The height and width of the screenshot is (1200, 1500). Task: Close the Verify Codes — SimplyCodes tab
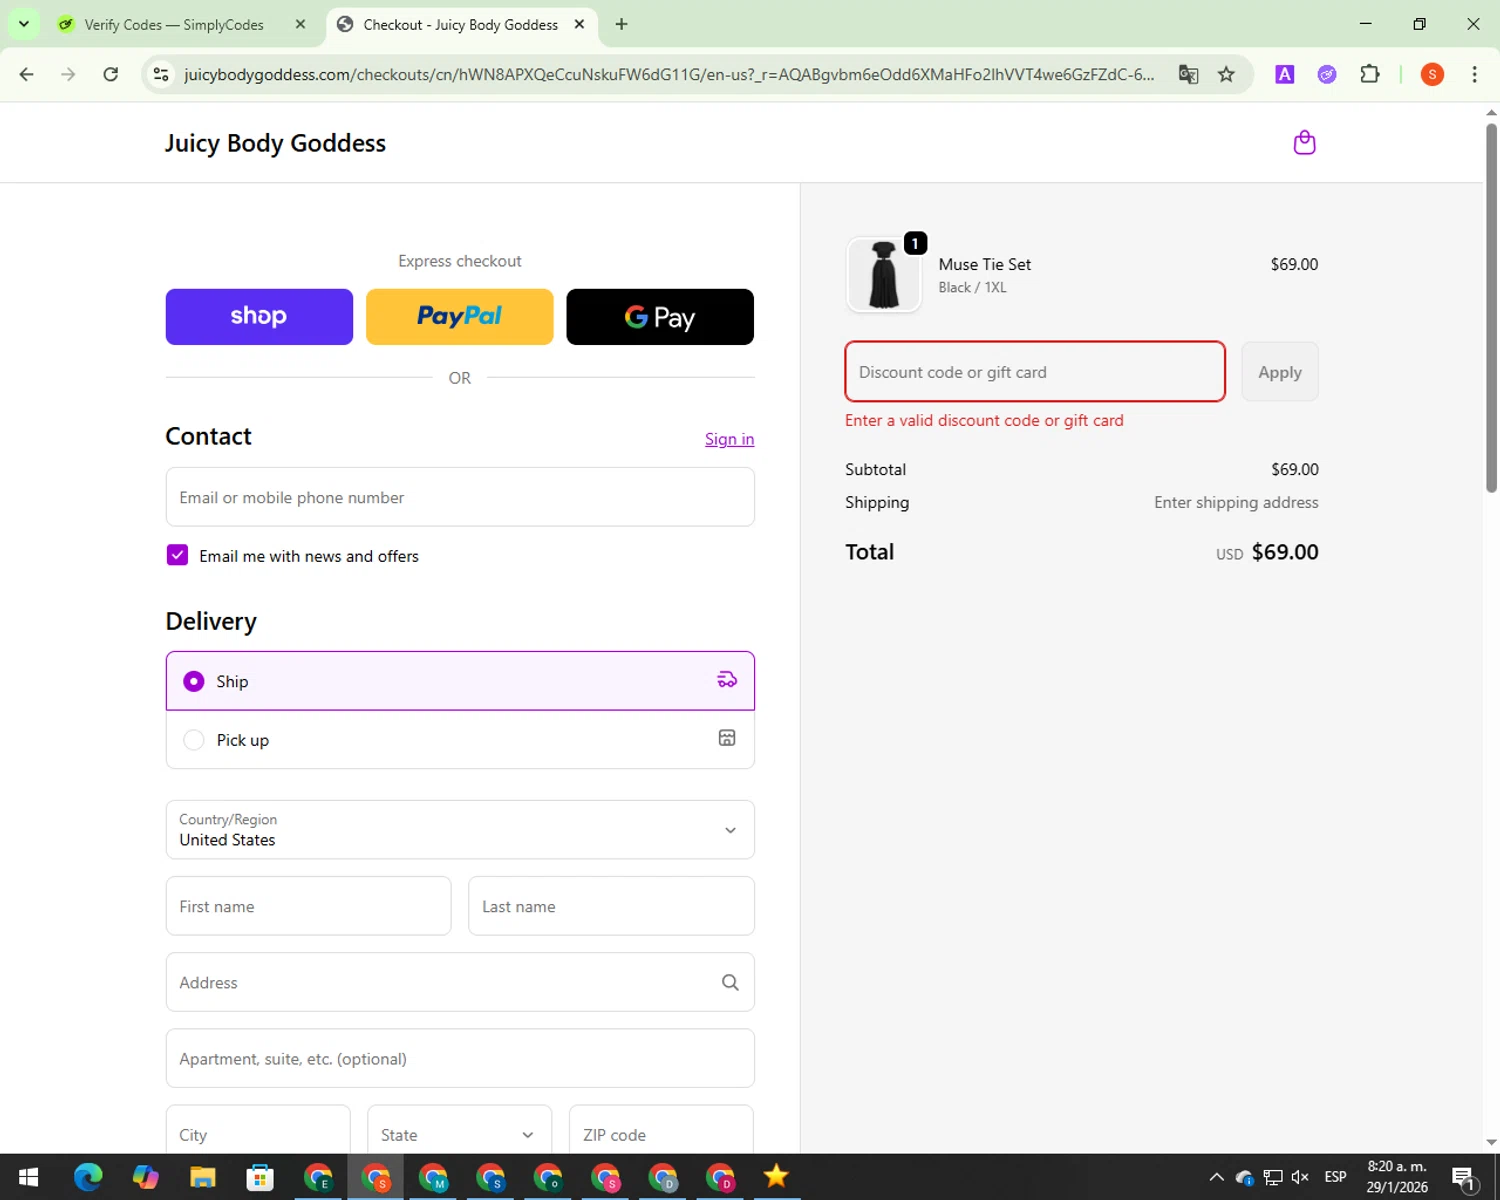(x=300, y=24)
